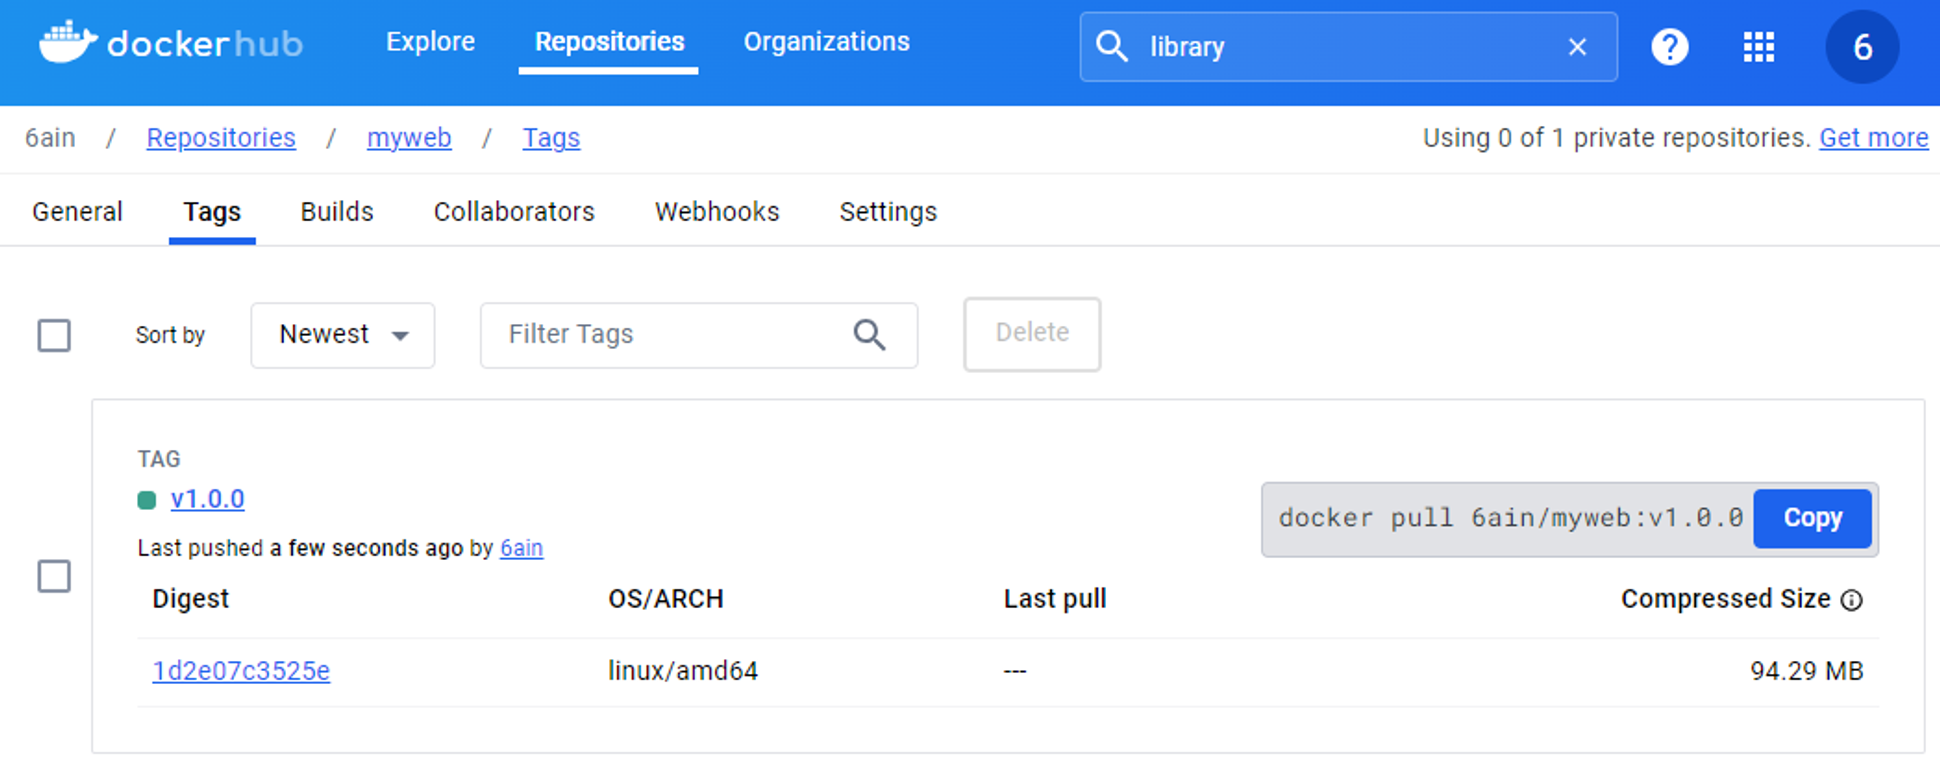Open the apps grid menu icon

[1758, 47]
